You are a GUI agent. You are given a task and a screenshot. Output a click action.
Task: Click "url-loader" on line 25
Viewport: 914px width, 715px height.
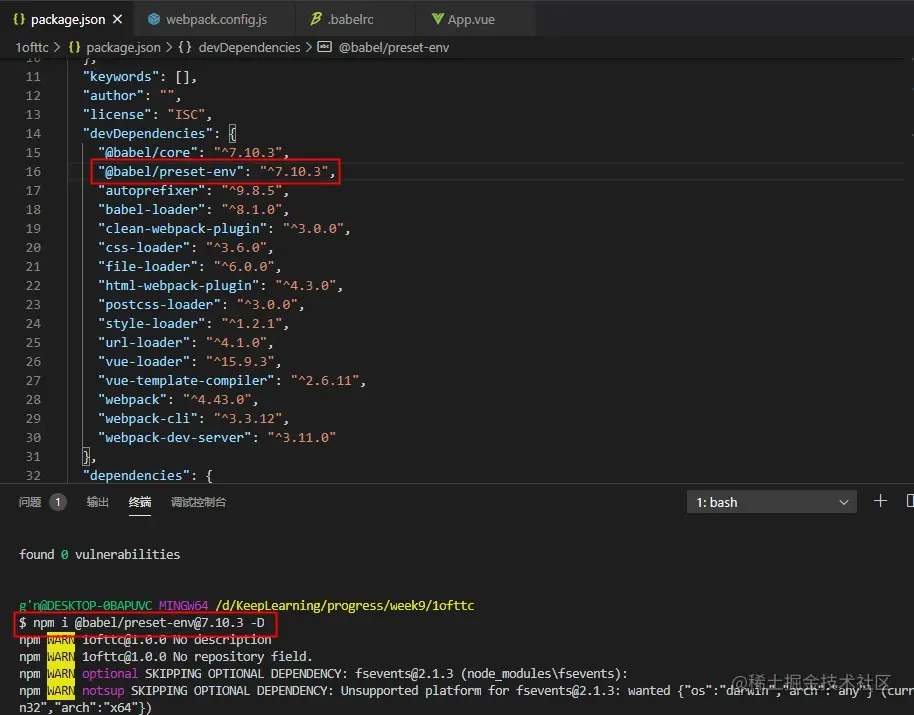144,343
